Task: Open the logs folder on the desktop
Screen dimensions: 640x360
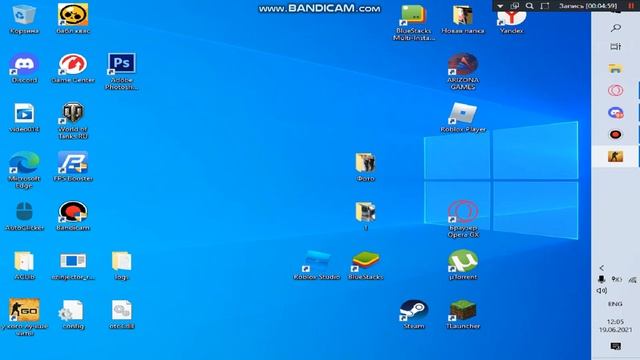Action: 122,265
